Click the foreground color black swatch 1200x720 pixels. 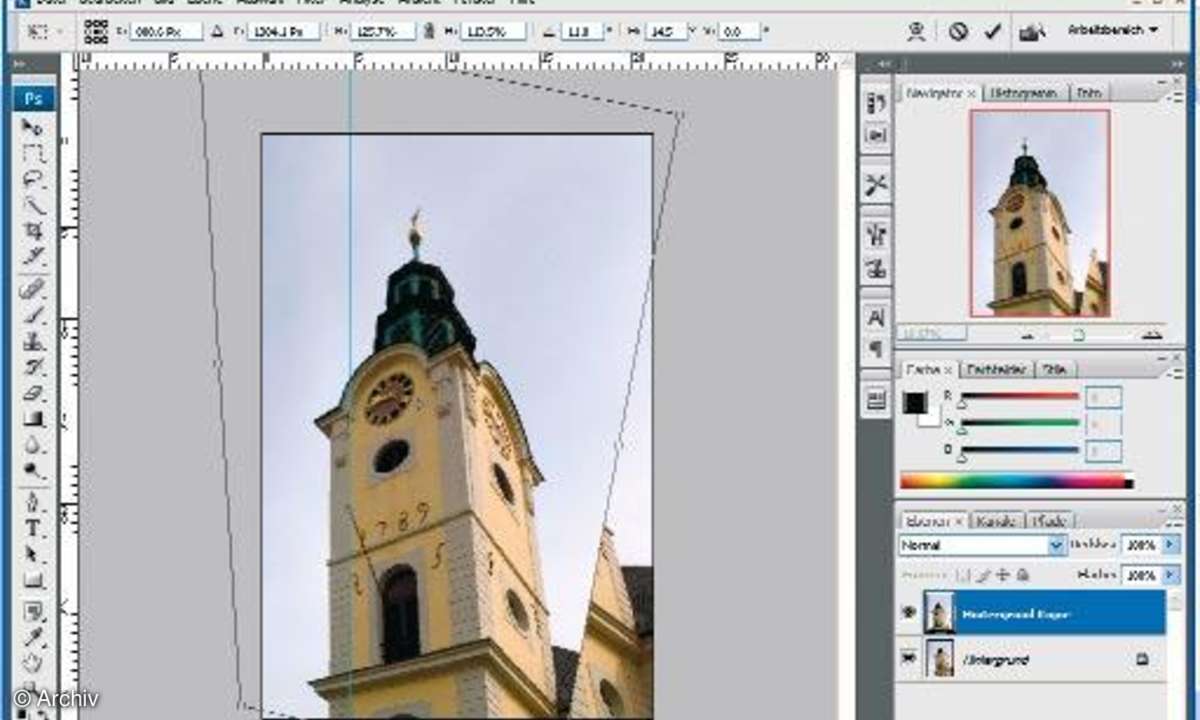click(x=915, y=403)
